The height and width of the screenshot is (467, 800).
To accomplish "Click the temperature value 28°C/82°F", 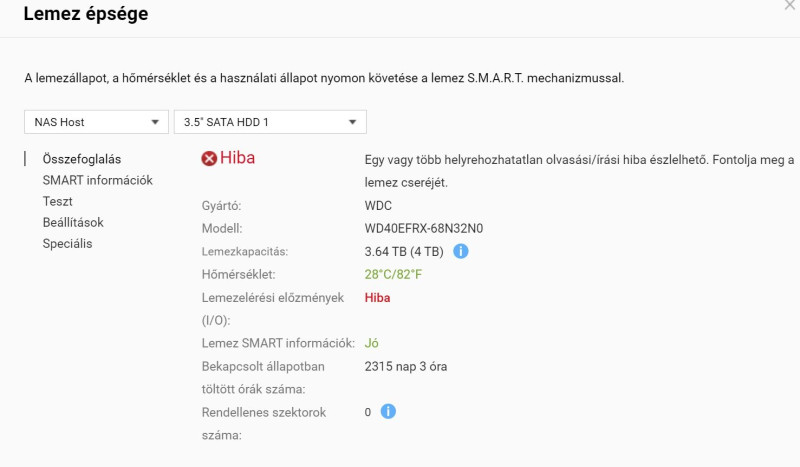I will (x=393, y=275).
